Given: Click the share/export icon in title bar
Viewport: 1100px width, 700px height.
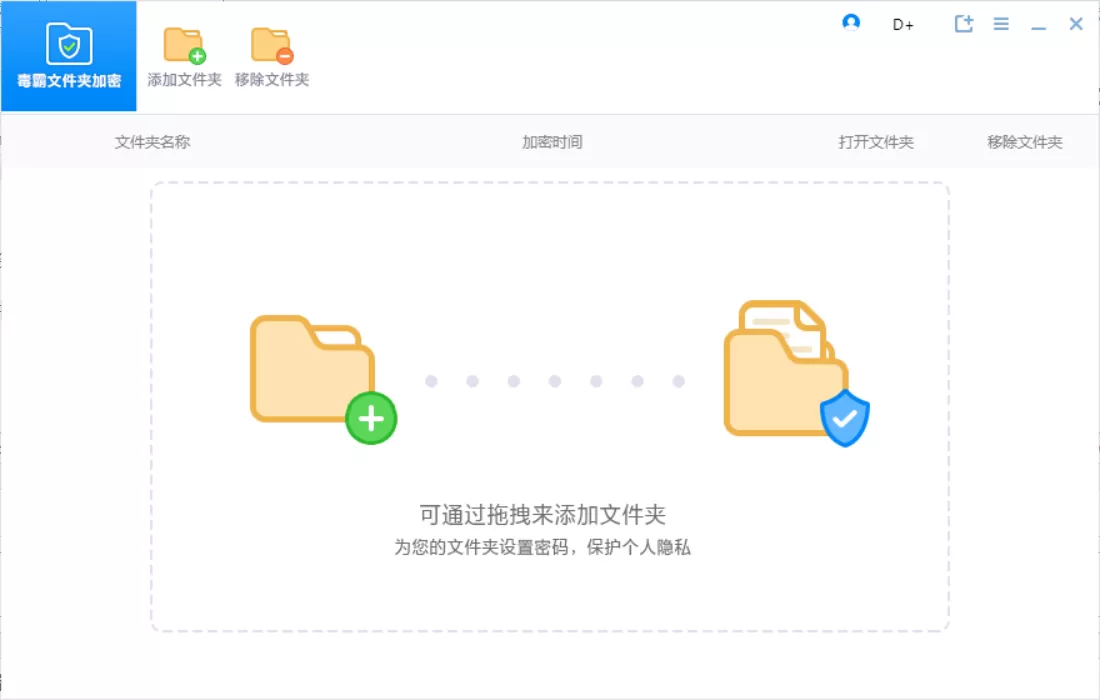Looking at the screenshot, I should [x=965, y=24].
